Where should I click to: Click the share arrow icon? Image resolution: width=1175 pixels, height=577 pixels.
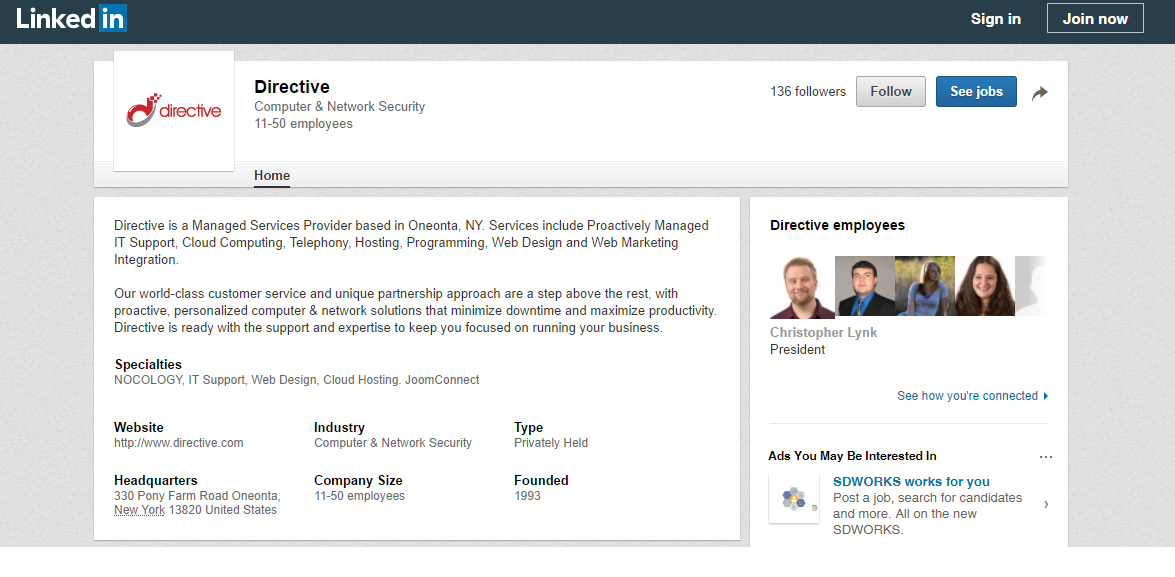tap(1039, 93)
